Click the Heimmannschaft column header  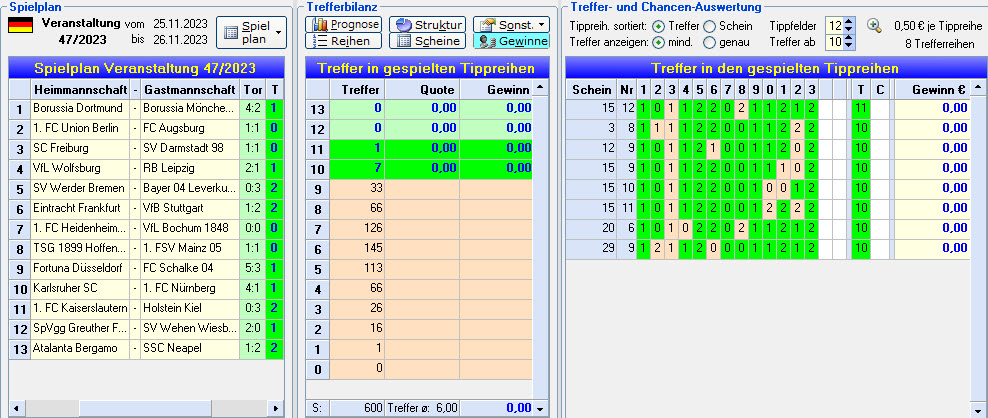coord(81,89)
